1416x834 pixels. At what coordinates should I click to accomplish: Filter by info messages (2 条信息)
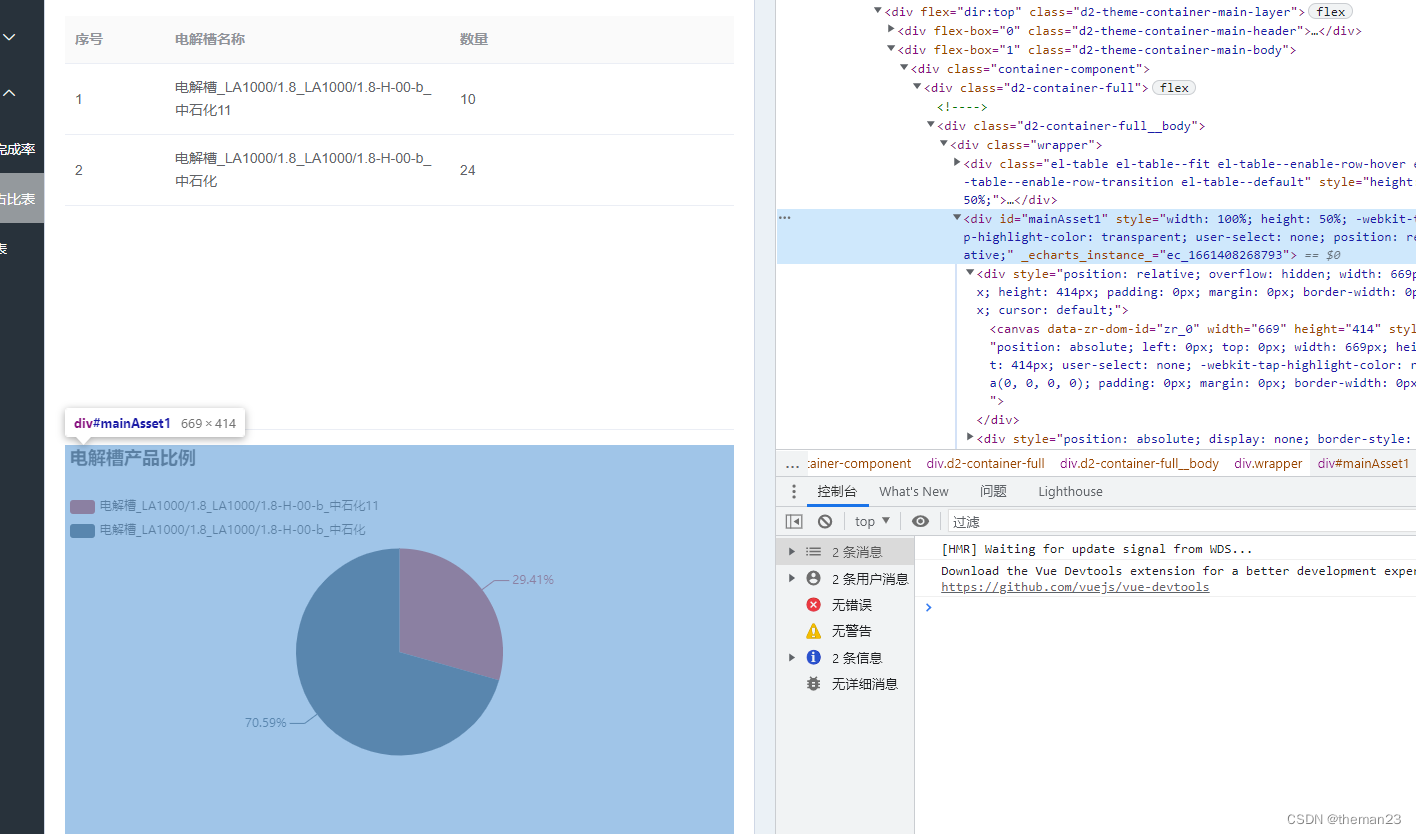[846, 658]
